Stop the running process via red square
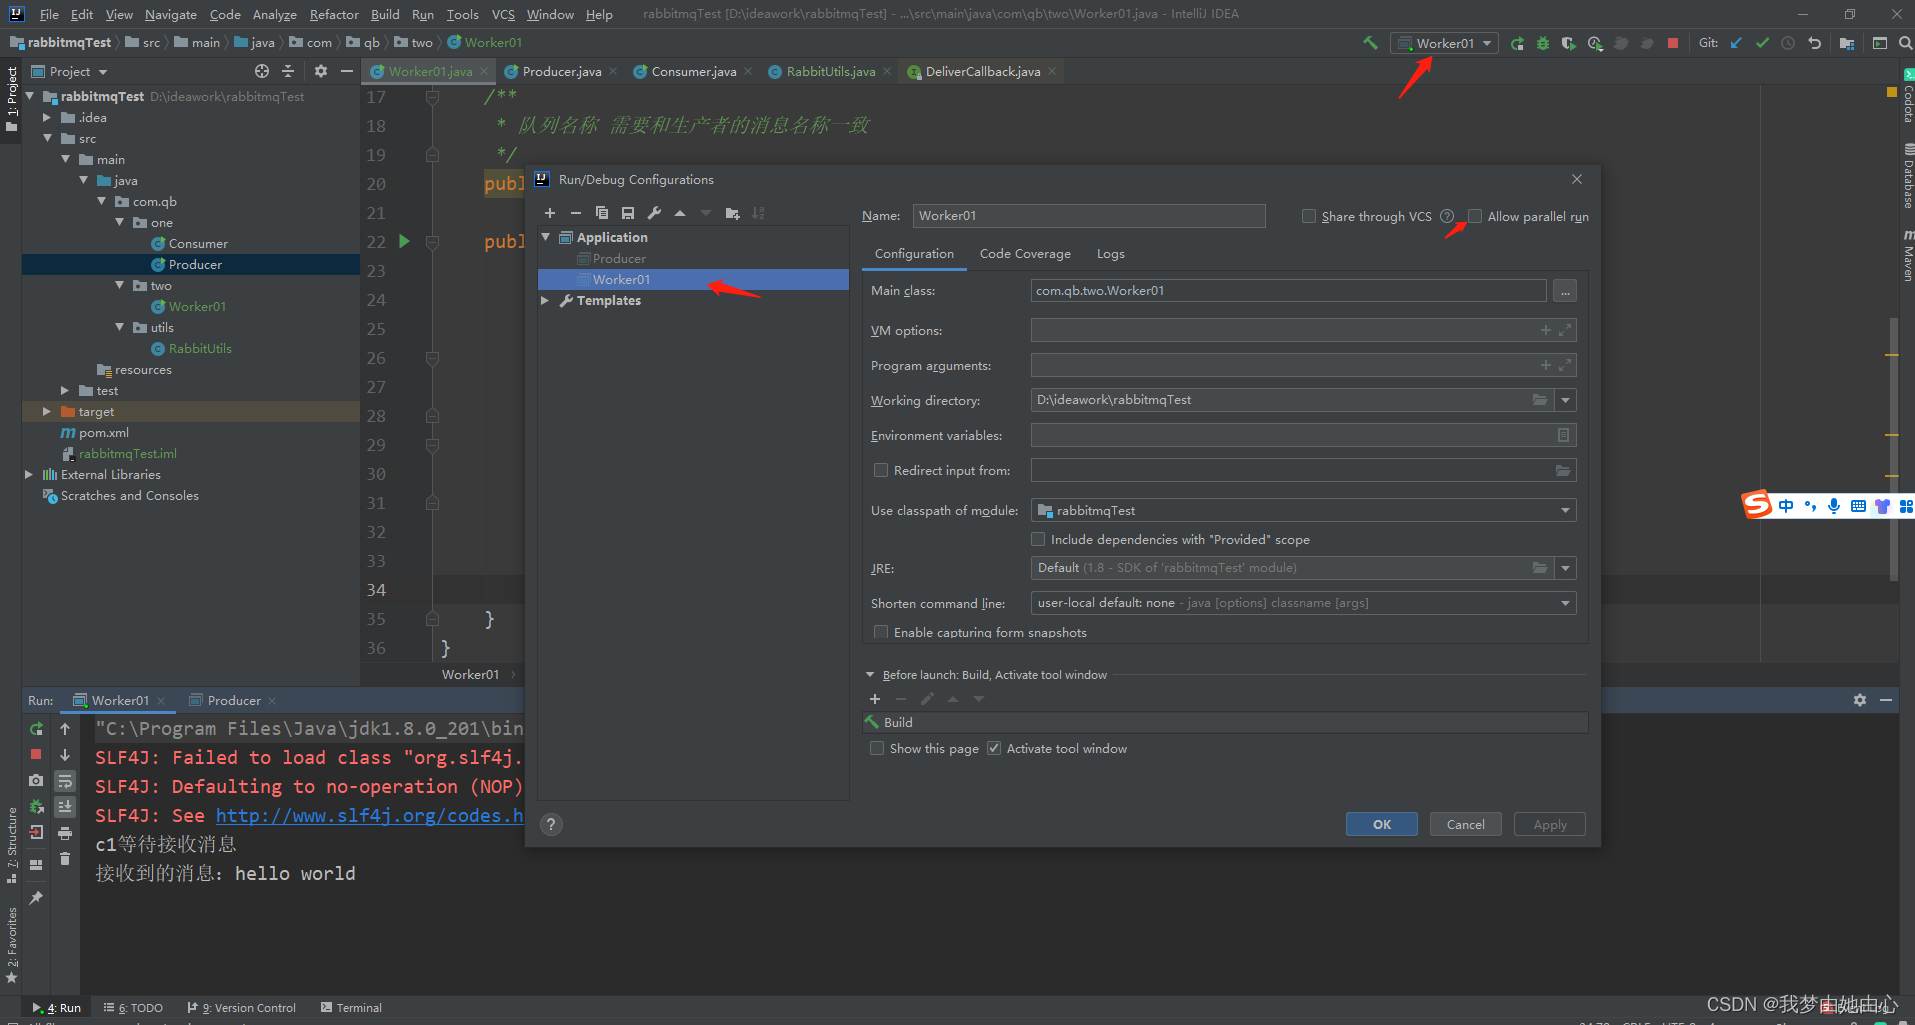1915x1025 pixels. [x=1673, y=43]
